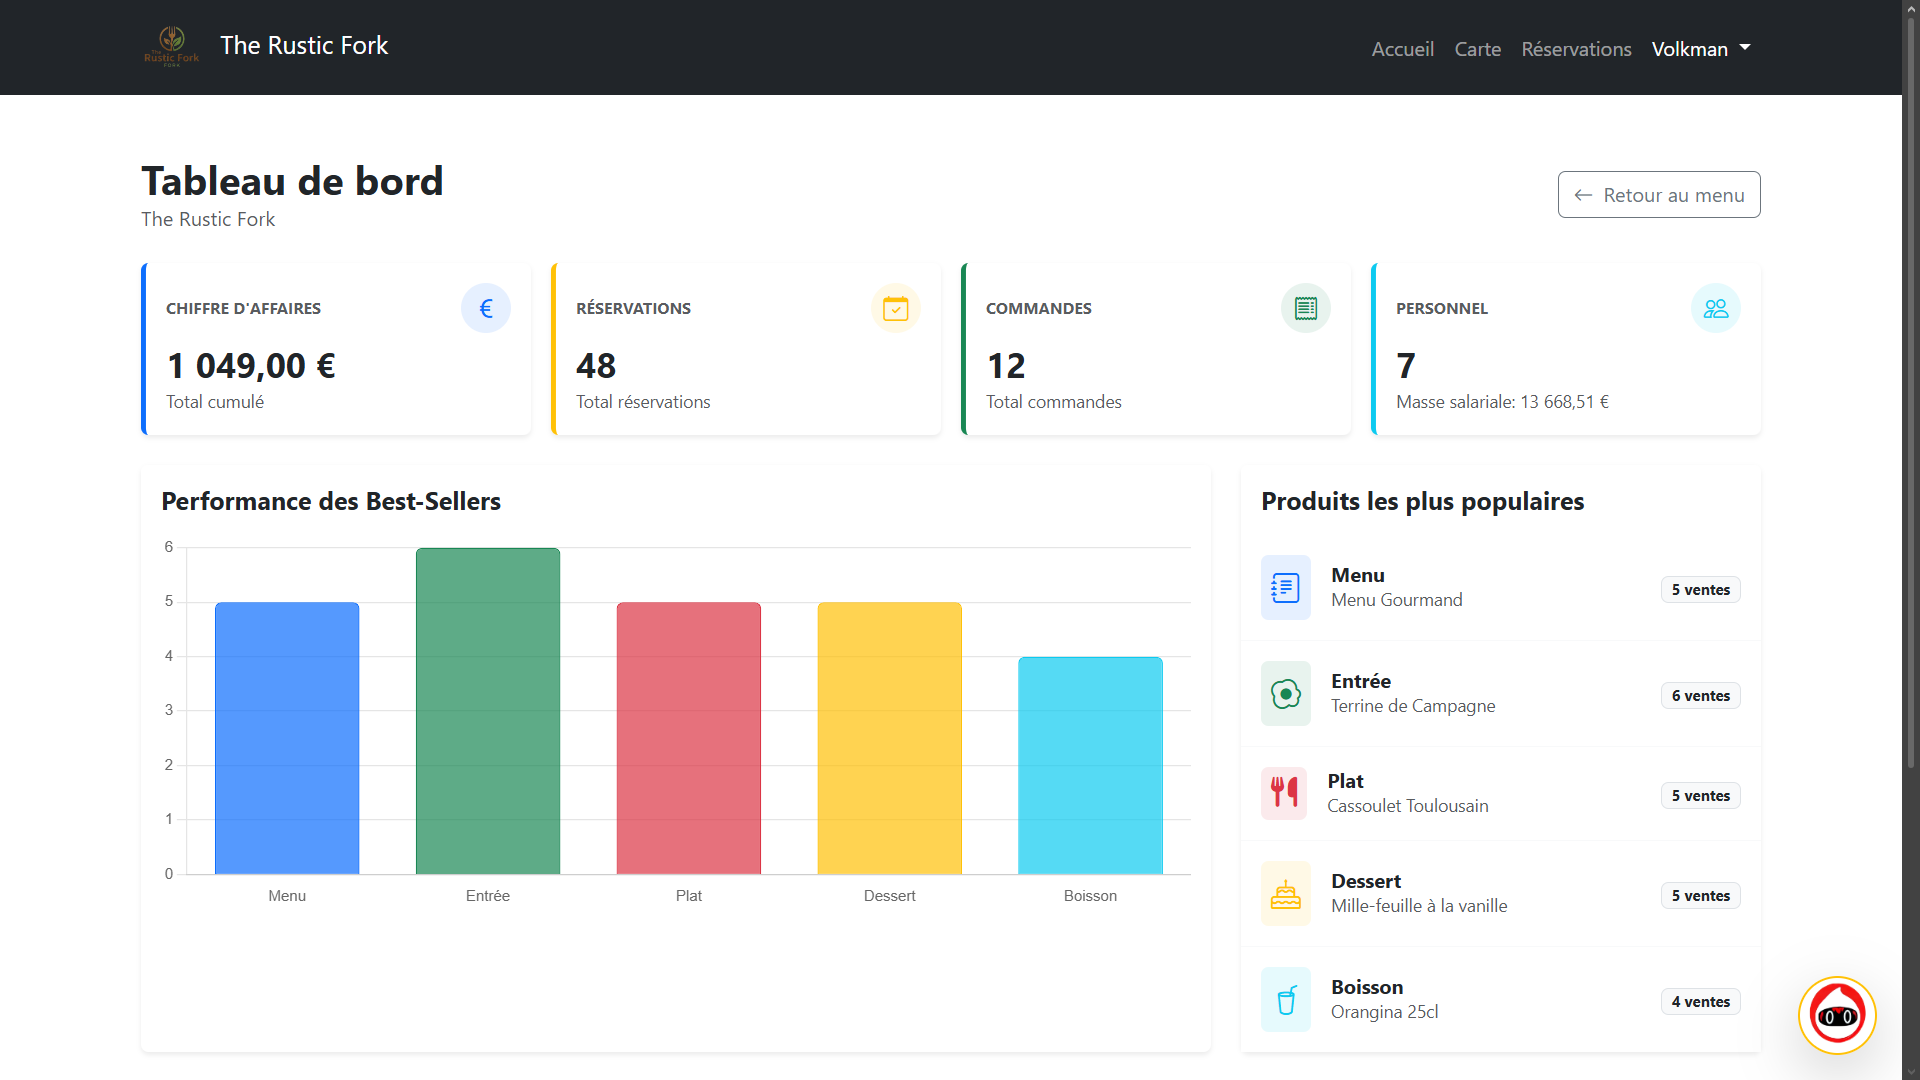This screenshot has width=1920, height=1080.
Task: Open the Carte page from the navbar
Action: (1477, 48)
